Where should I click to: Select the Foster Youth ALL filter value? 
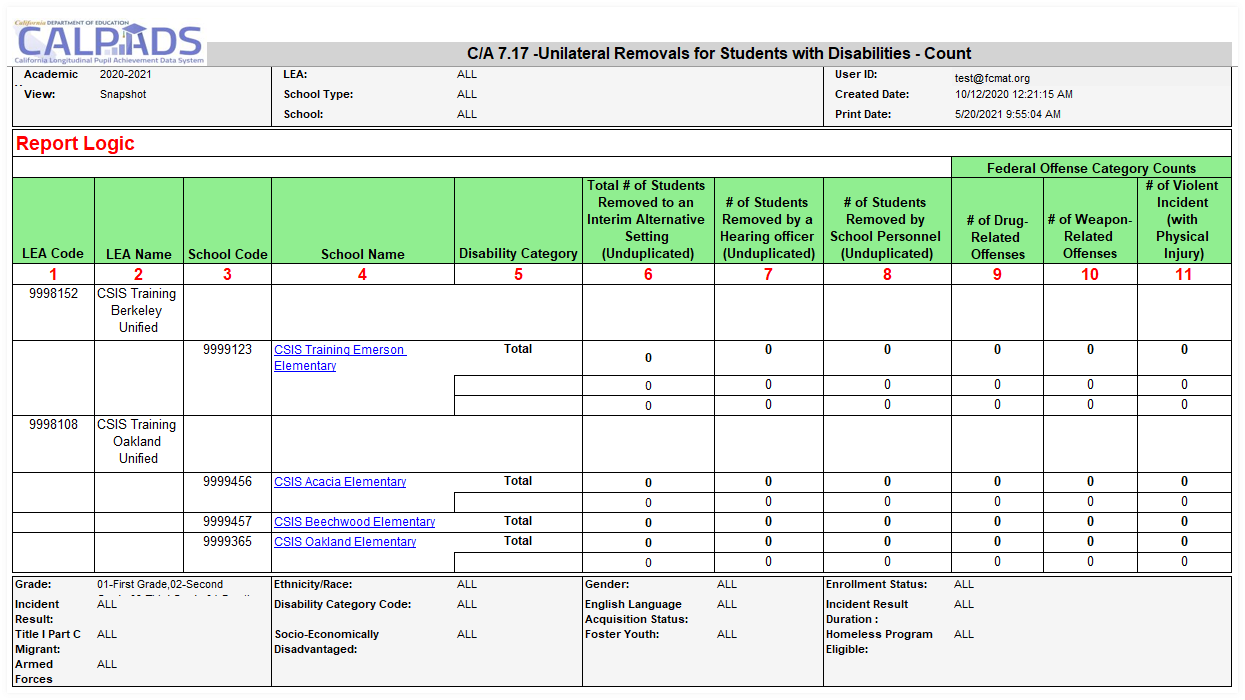click(724, 634)
